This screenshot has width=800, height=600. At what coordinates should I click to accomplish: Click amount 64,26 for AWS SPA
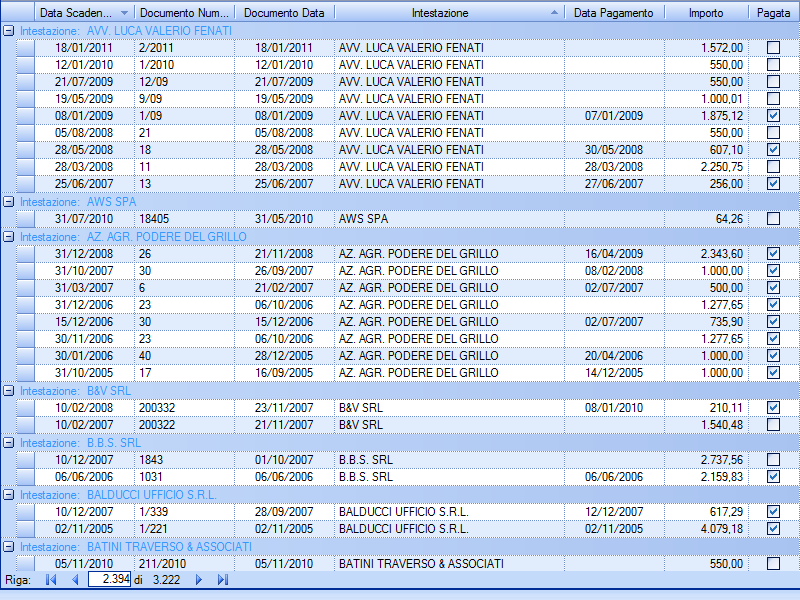pos(706,219)
